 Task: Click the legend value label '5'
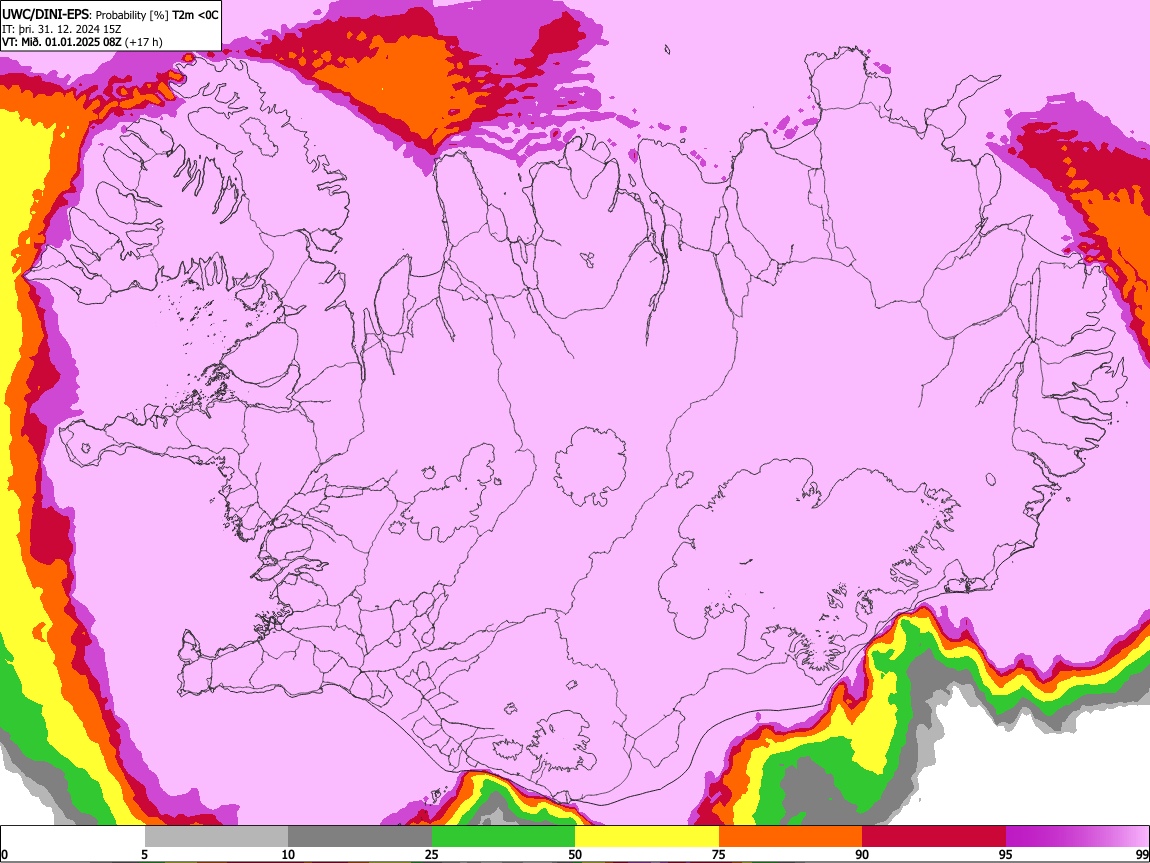coord(144,854)
